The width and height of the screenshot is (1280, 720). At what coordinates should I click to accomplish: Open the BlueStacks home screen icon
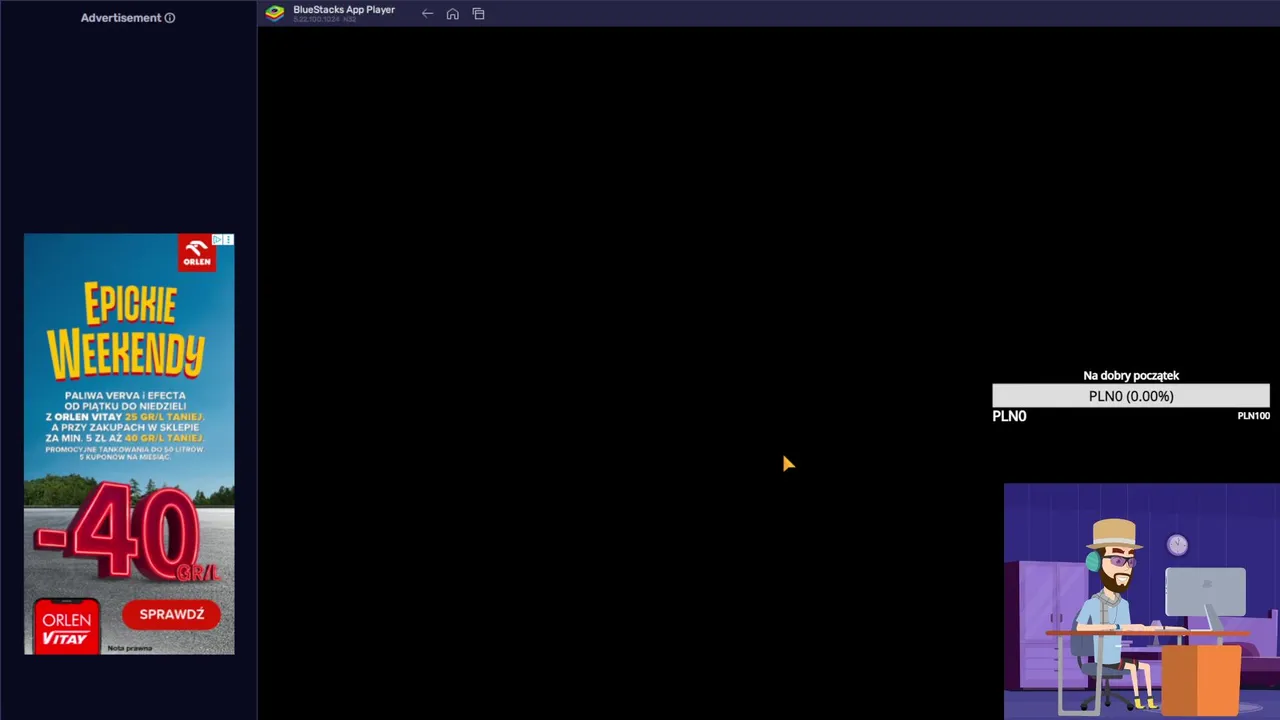(x=453, y=14)
